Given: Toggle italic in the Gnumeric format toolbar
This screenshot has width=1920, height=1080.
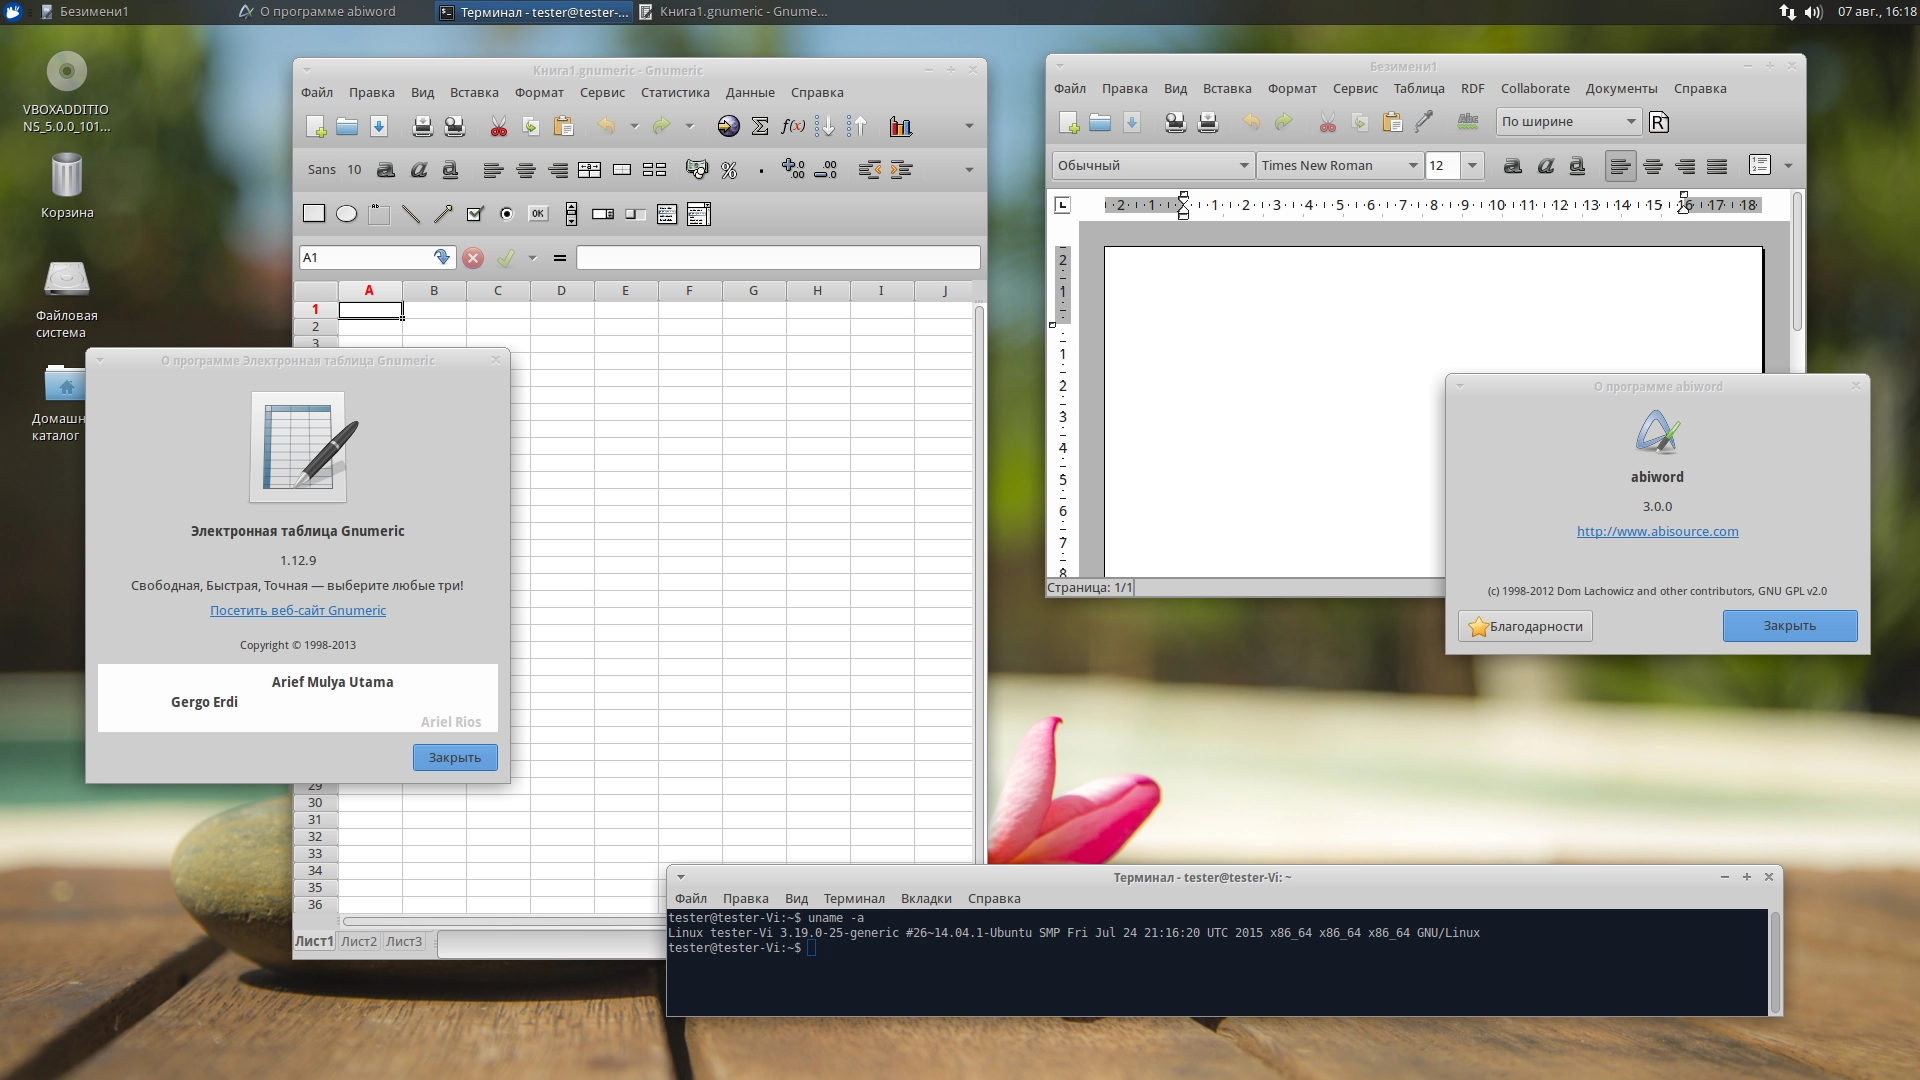Looking at the screenshot, I should click(x=418, y=170).
